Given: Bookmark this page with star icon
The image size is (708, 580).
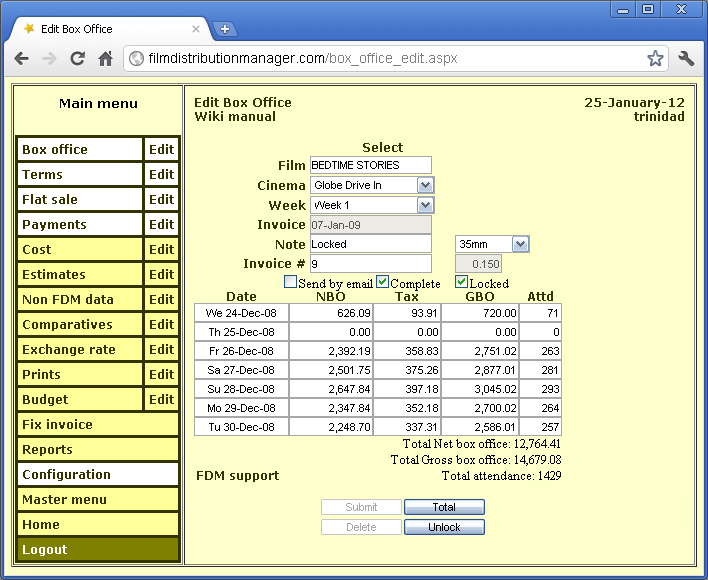Looking at the screenshot, I should coord(655,59).
